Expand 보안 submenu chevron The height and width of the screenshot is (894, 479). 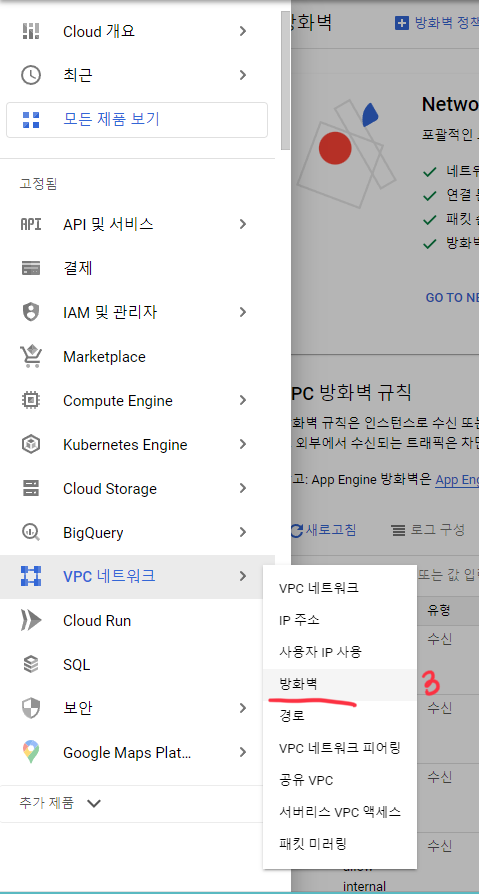tap(243, 708)
